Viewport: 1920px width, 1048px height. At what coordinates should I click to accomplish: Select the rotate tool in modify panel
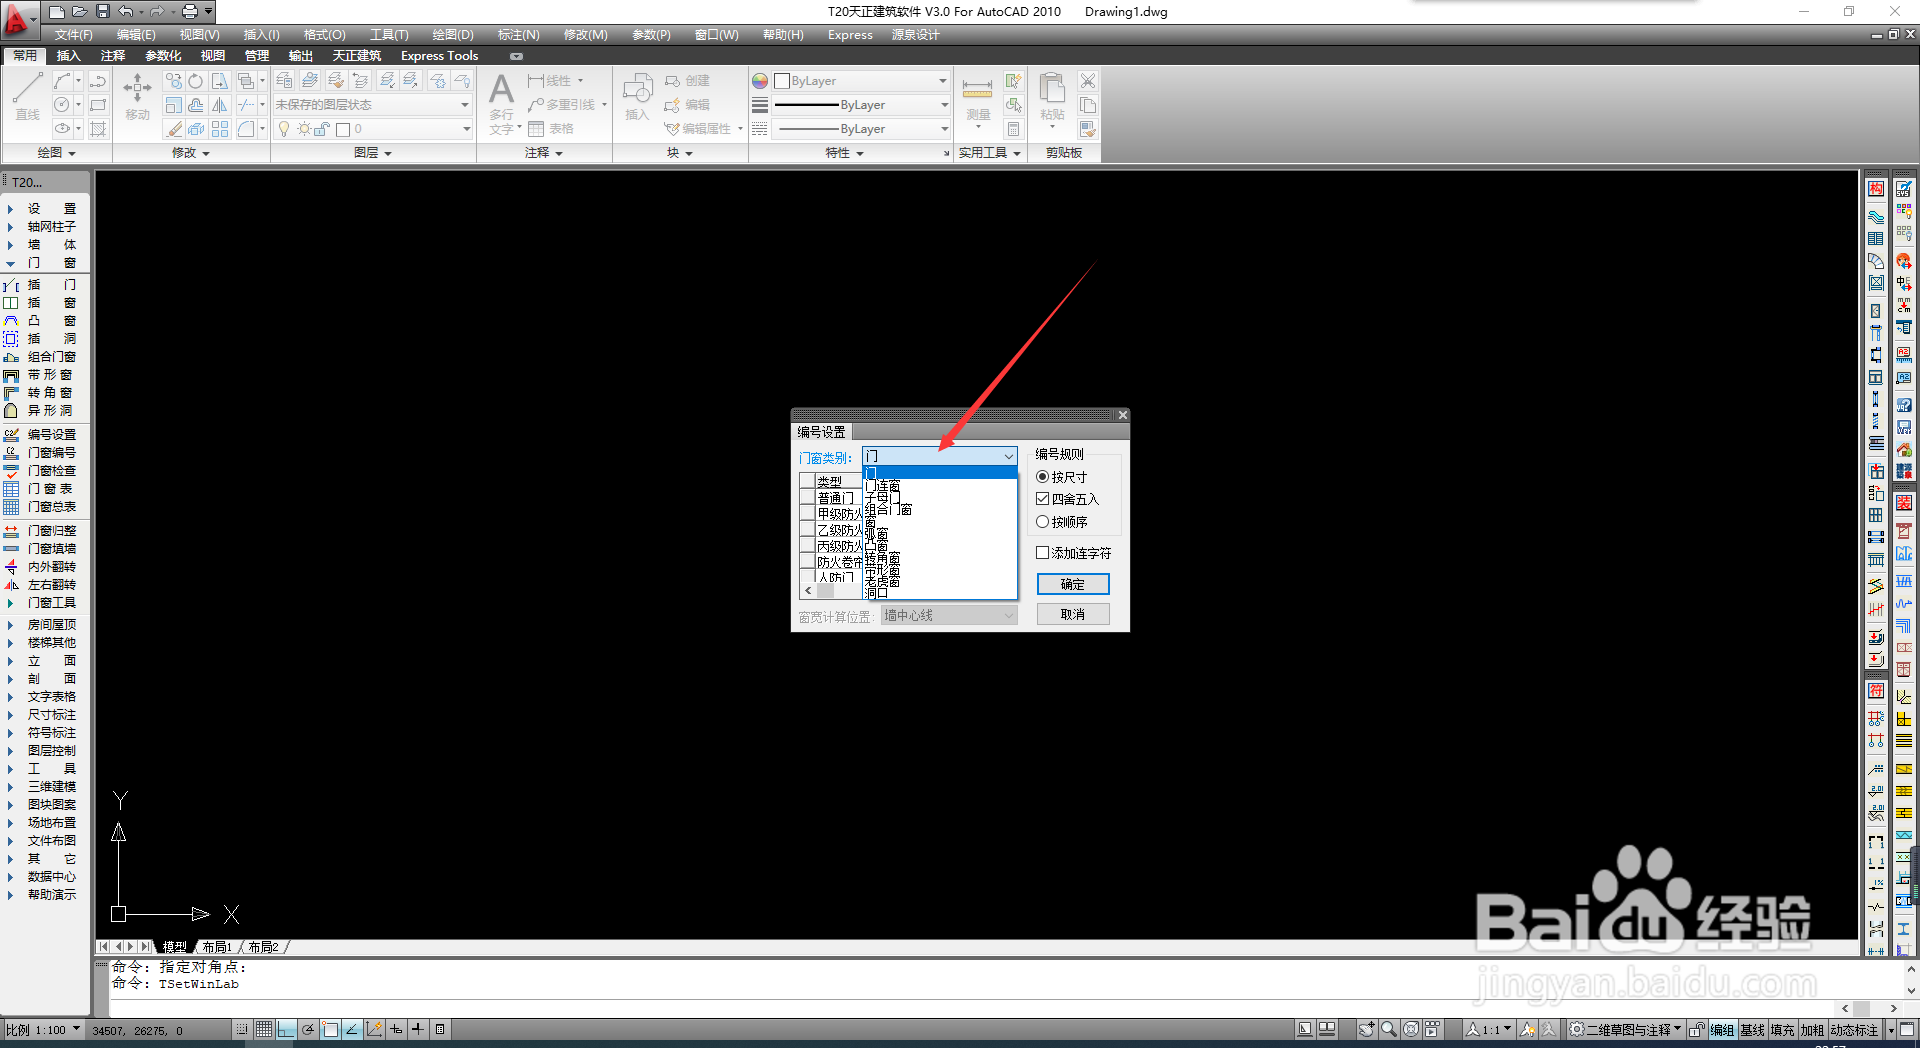[196, 81]
